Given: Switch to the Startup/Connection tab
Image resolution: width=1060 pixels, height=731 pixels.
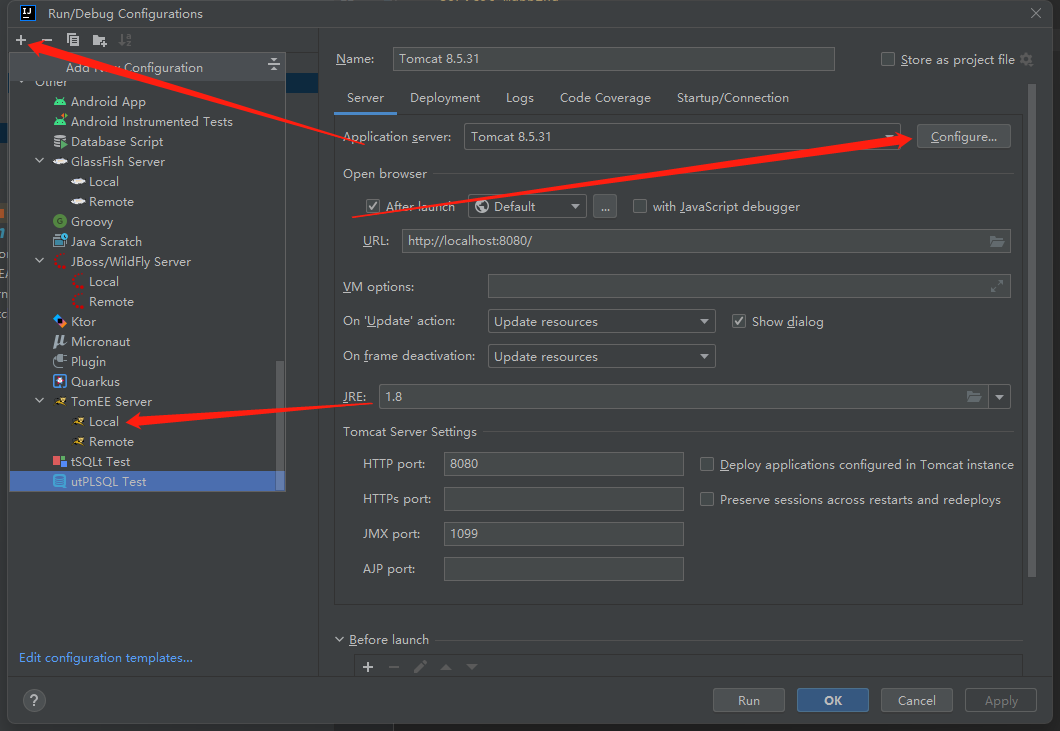Looking at the screenshot, I should 733,98.
